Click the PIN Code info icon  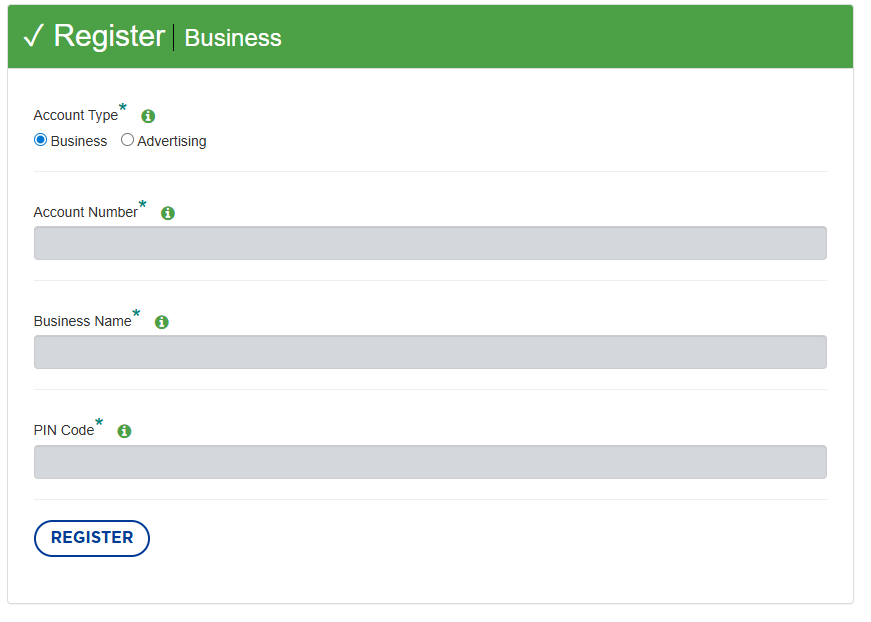click(x=124, y=431)
